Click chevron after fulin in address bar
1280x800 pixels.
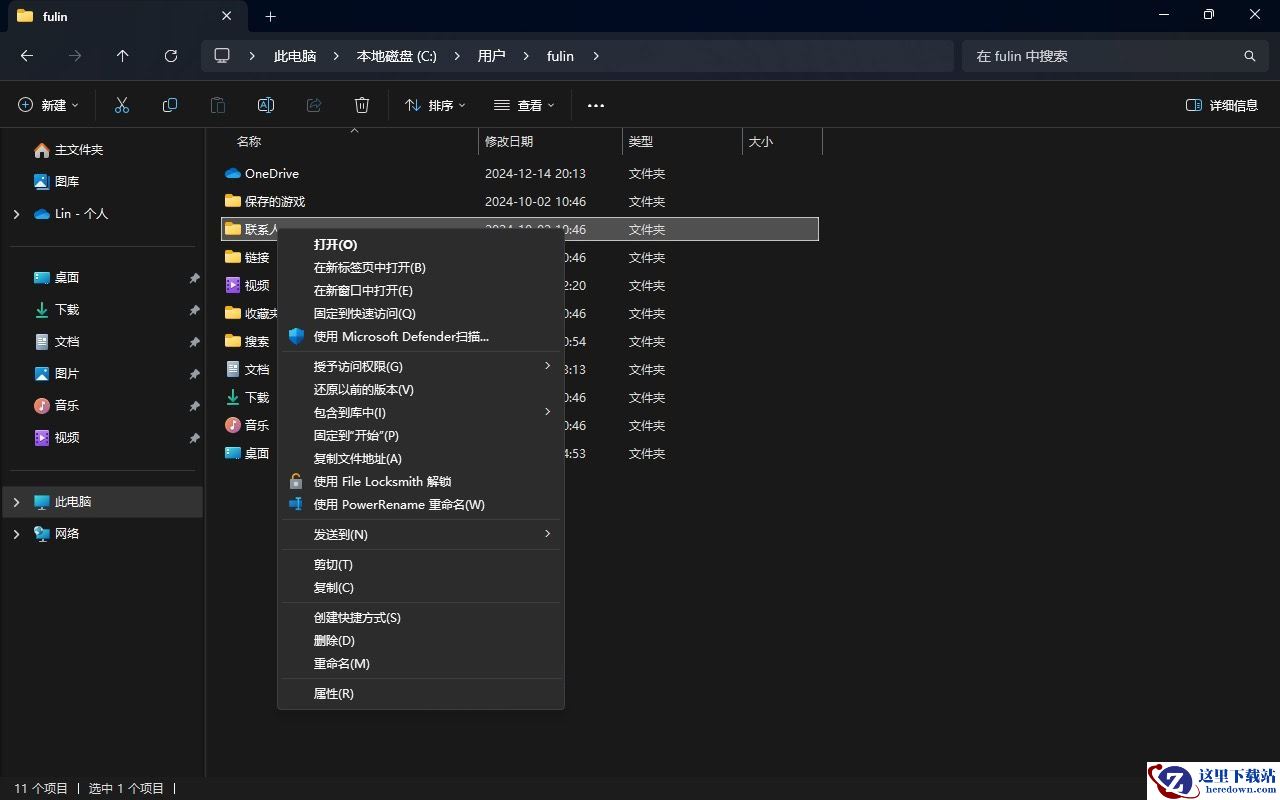(596, 56)
